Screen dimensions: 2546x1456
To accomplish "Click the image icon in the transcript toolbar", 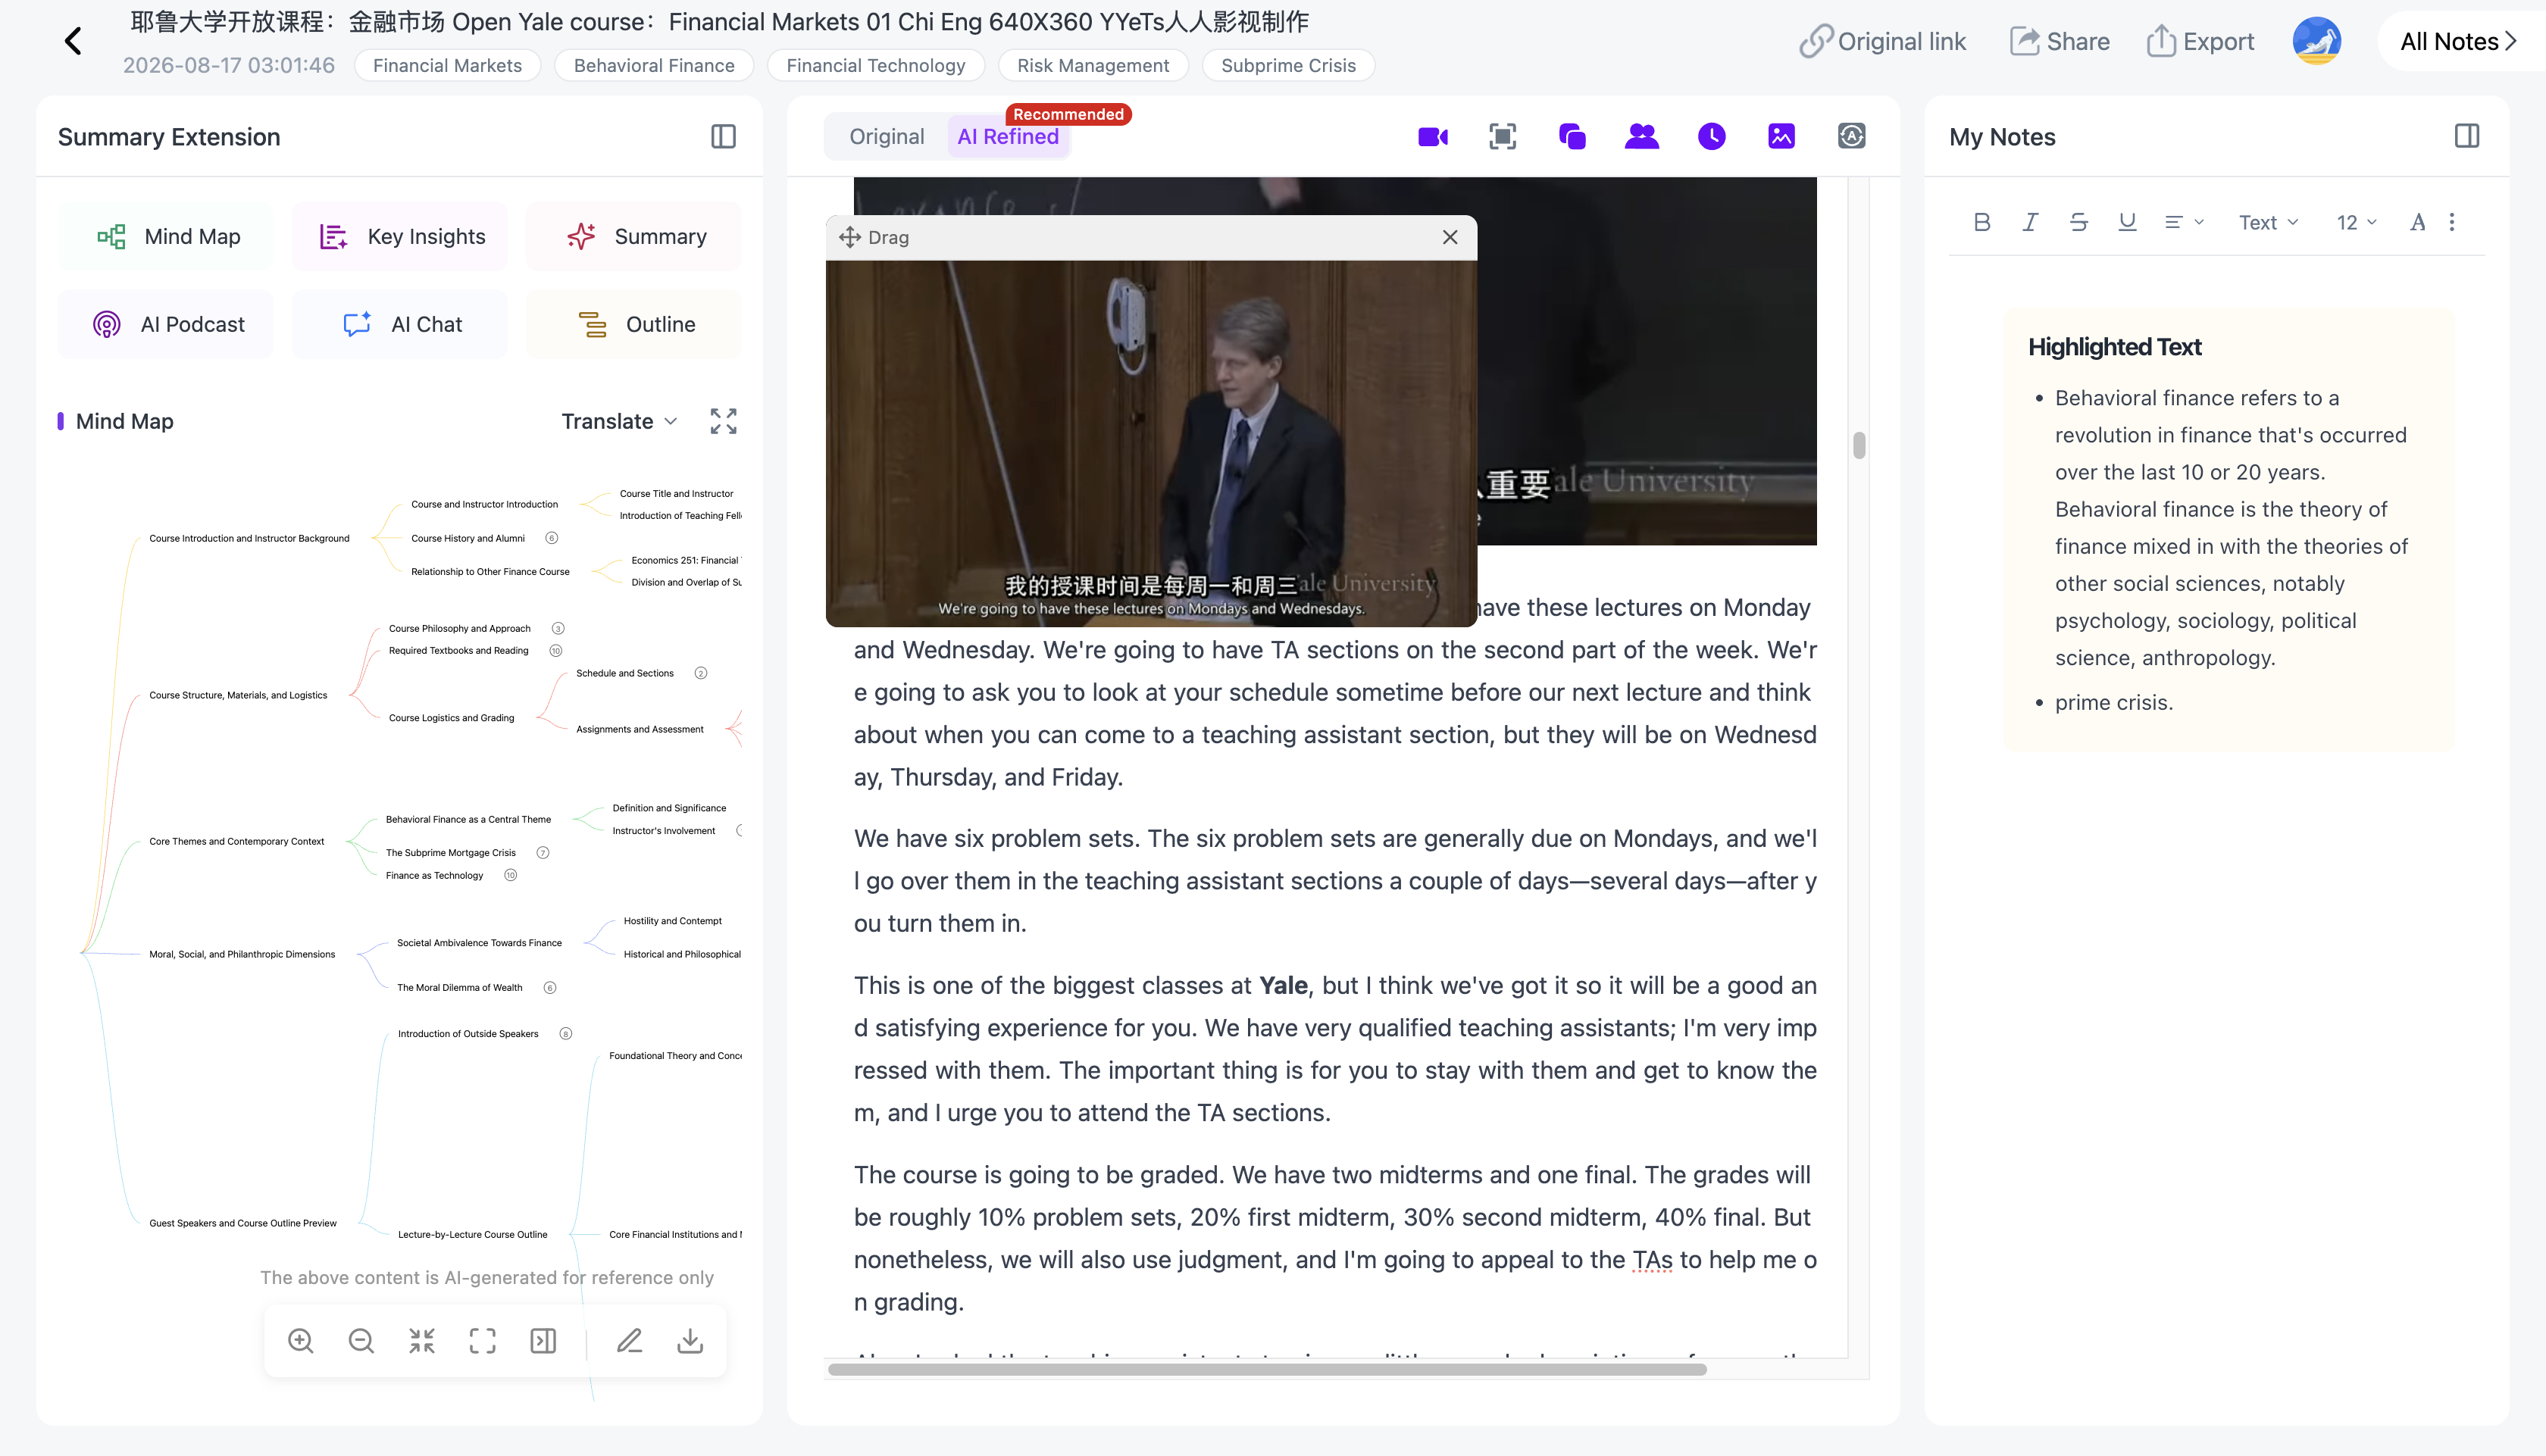I will point(1782,136).
